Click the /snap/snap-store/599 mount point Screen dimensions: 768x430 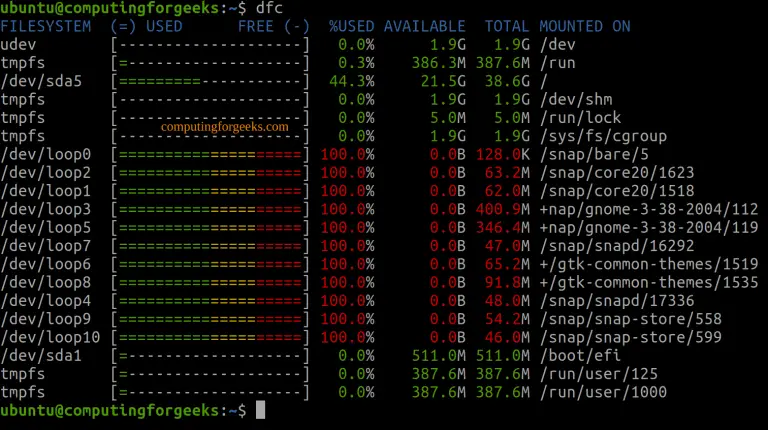631,337
